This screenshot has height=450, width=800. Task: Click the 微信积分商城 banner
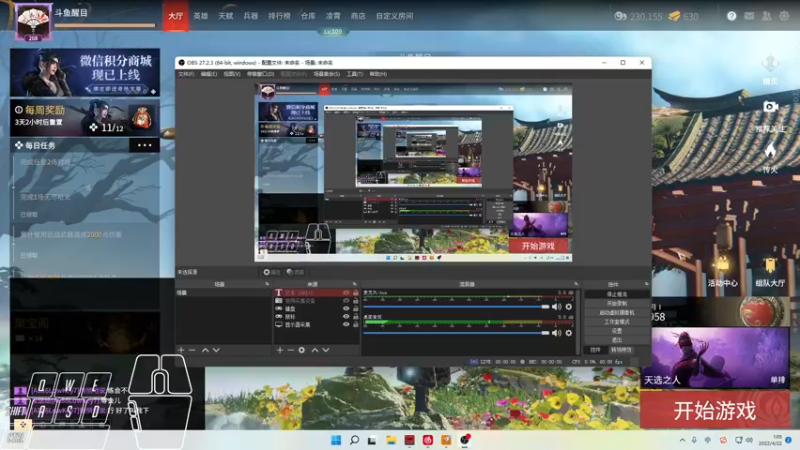85,72
